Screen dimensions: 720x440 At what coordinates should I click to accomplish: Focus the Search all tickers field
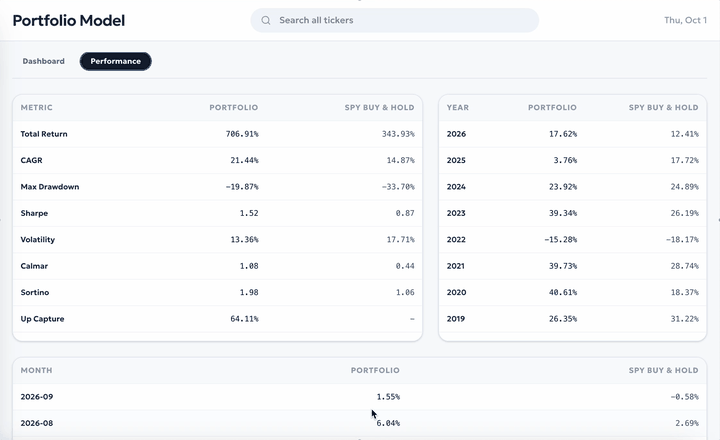click(x=394, y=20)
